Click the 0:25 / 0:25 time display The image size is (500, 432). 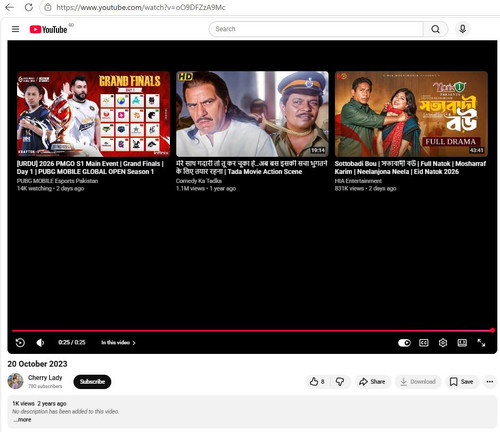(72, 342)
